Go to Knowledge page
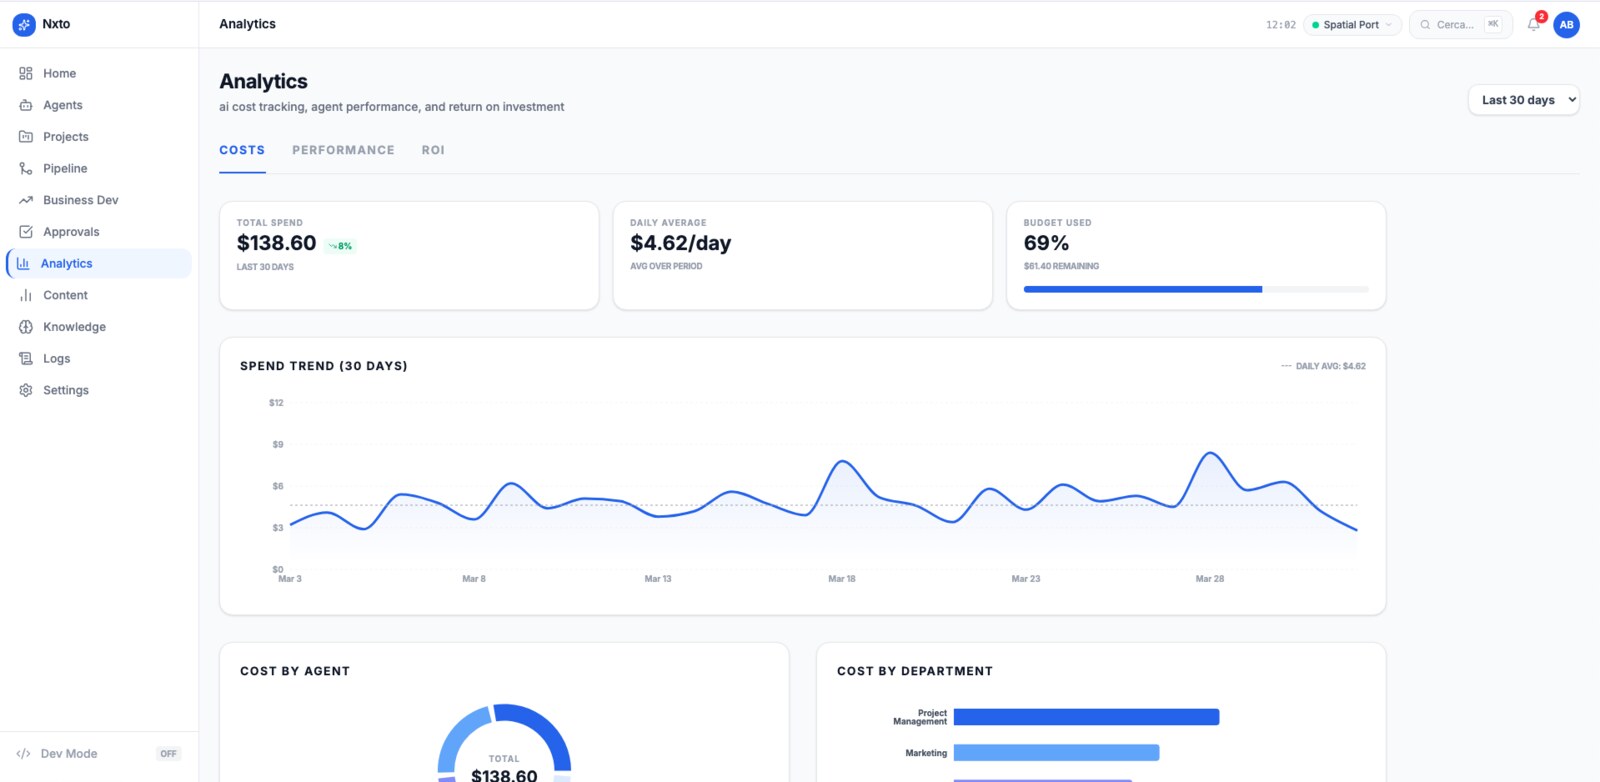The width and height of the screenshot is (1600, 782). (99, 327)
